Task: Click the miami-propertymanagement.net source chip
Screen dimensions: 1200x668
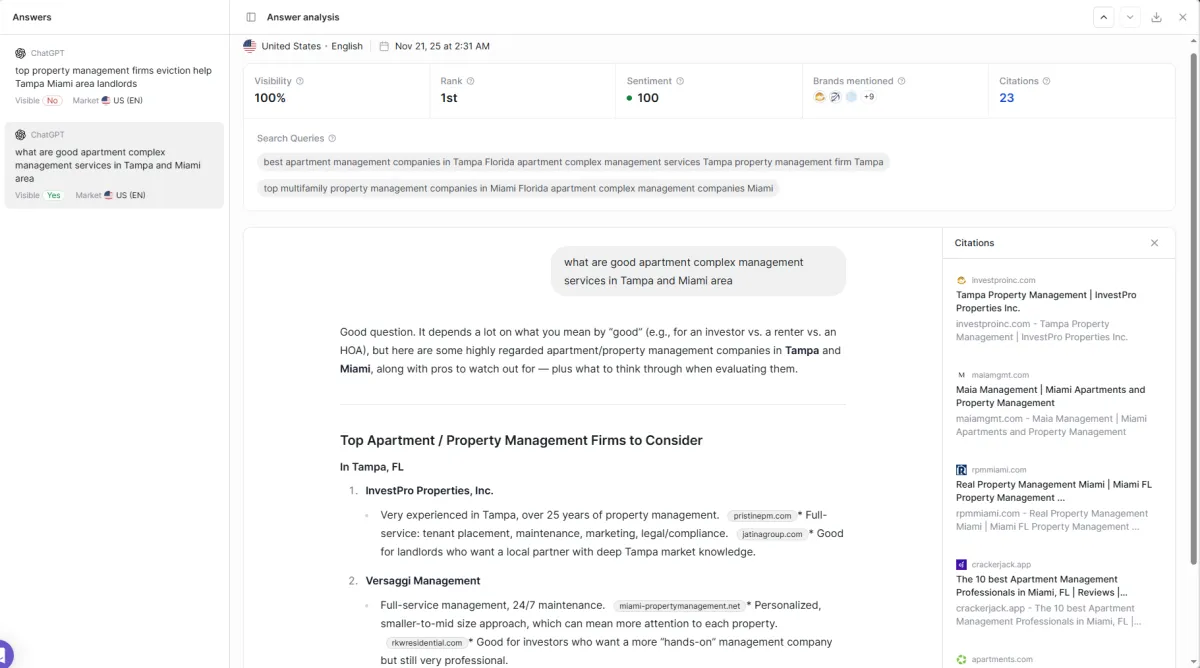Action: coord(680,606)
